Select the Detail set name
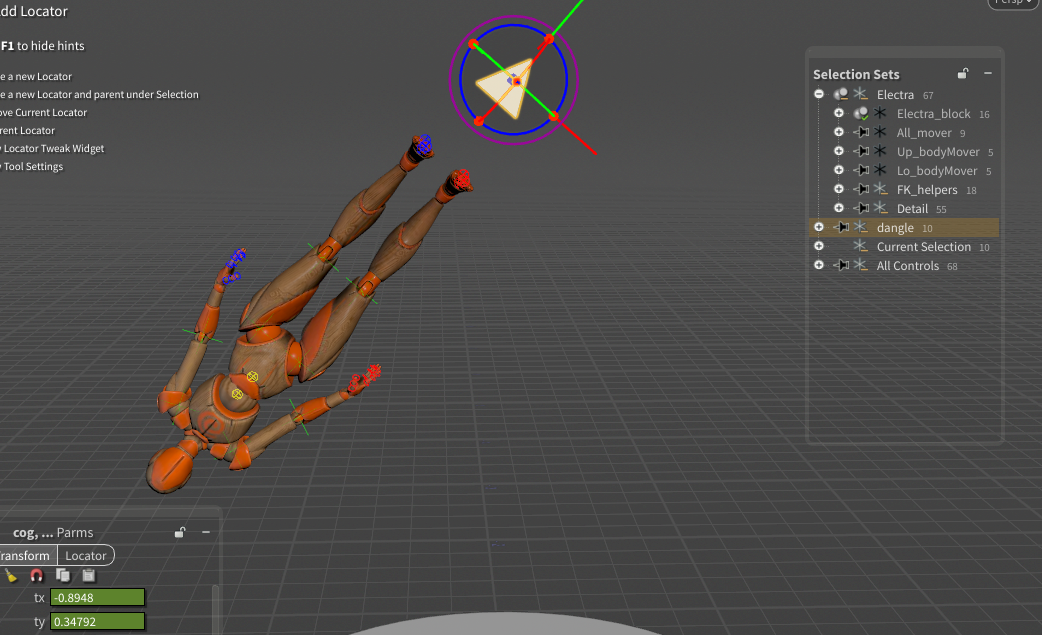Image resolution: width=1042 pixels, height=635 pixels. coord(912,209)
